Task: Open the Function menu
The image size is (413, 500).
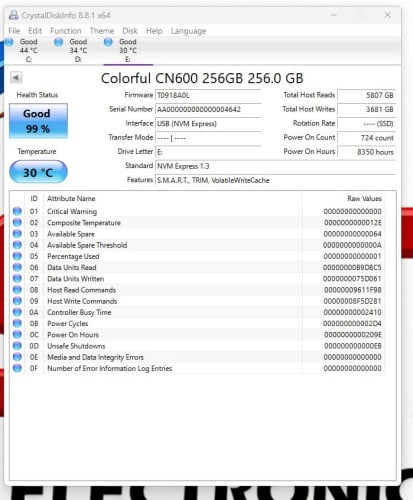Action: (66, 31)
